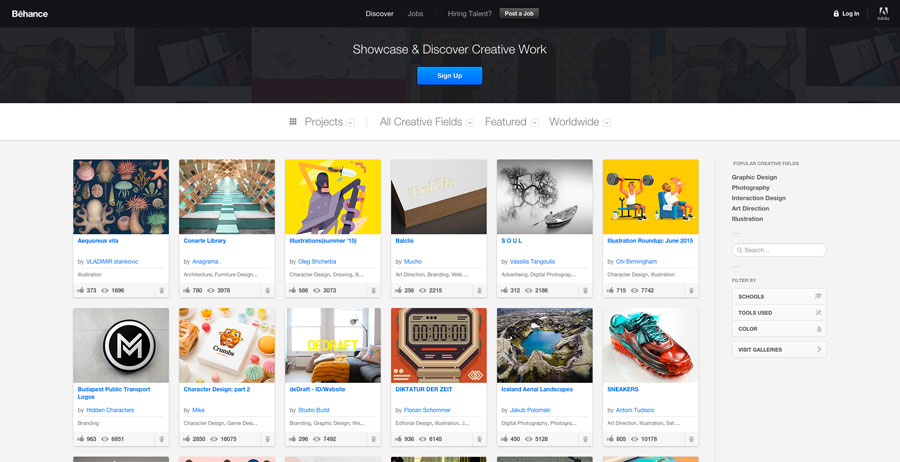Click the collection icon on Illustrations(summer '15) card
This screenshot has height=462, width=900.
(373, 291)
